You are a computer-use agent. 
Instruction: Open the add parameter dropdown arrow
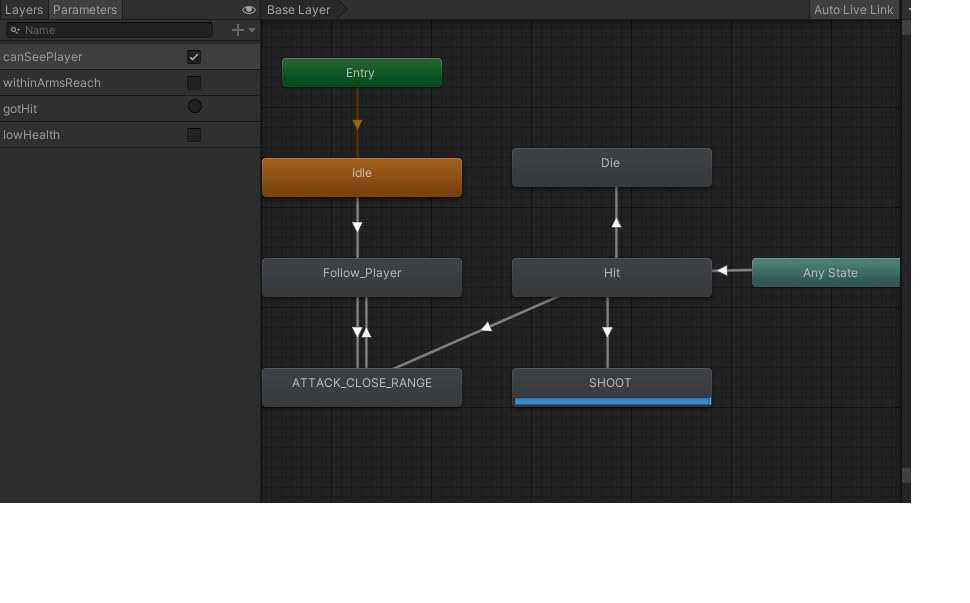tap(252, 30)
